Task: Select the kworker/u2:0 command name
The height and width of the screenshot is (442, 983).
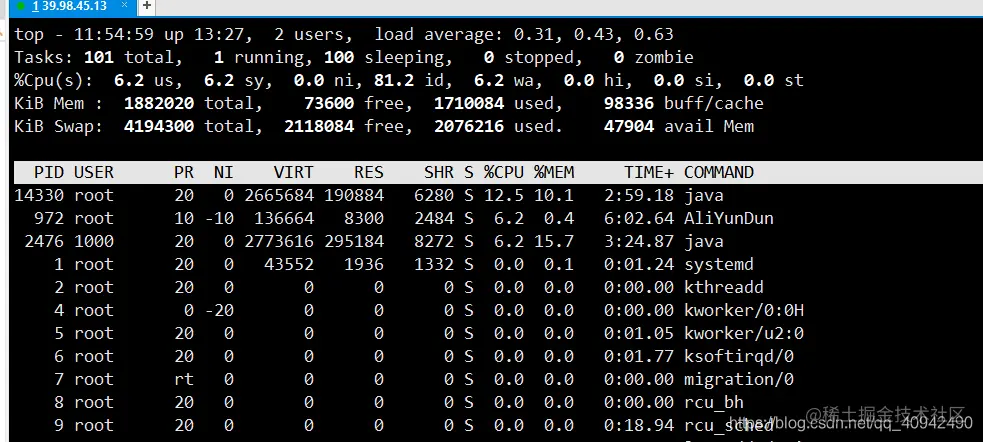Action: click(744, 334)
